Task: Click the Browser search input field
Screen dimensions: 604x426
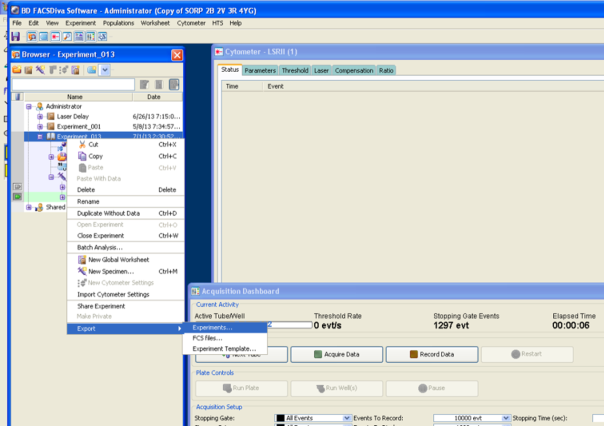Action: coord(70,85)
